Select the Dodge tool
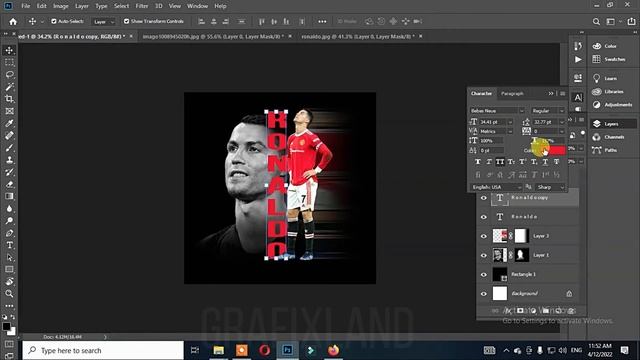 [9, 221]
